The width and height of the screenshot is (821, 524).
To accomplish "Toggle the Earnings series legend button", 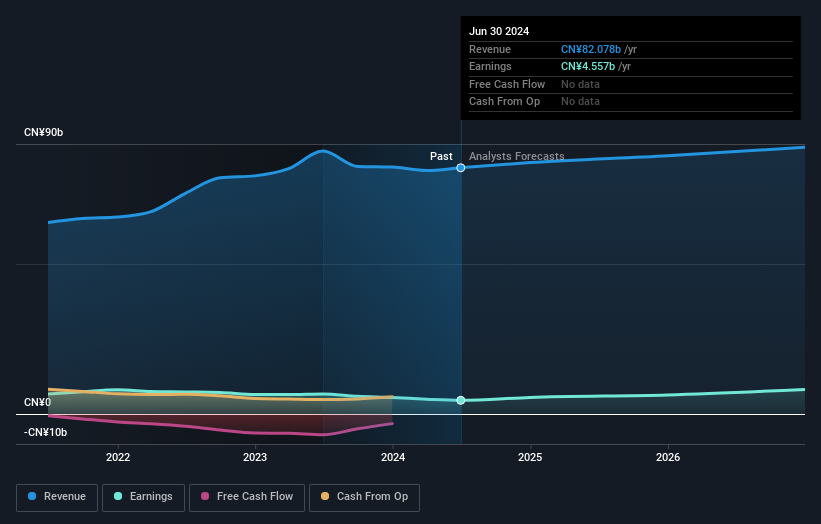I will 143,497.
